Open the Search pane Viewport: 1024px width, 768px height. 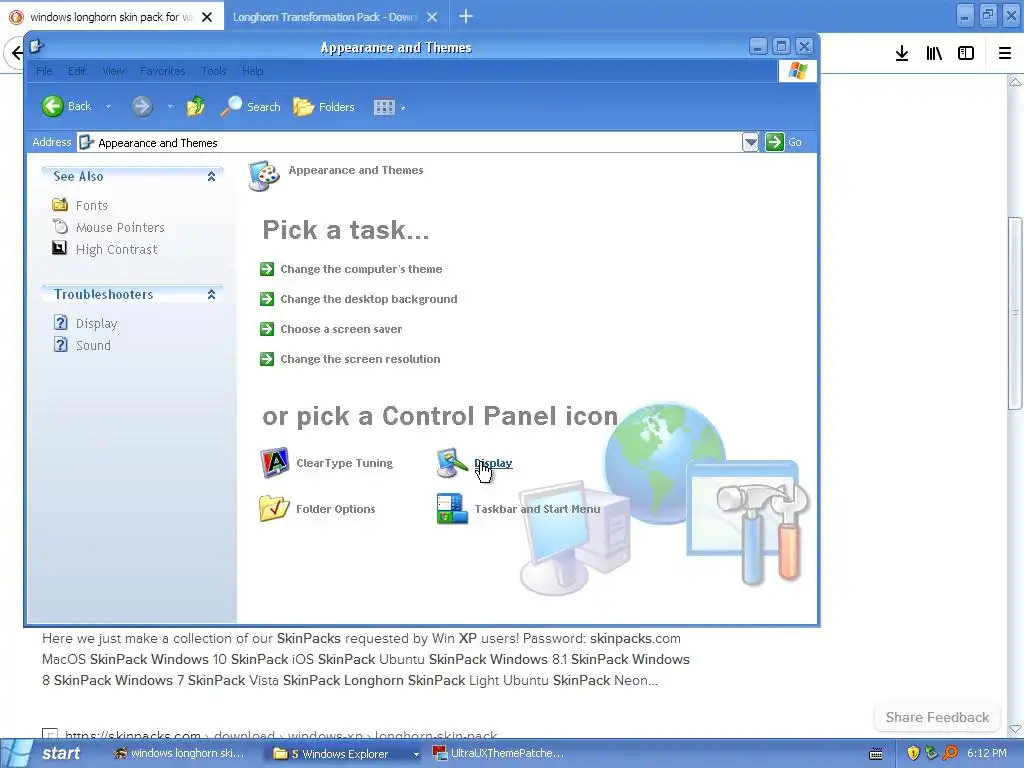[250, 106]
